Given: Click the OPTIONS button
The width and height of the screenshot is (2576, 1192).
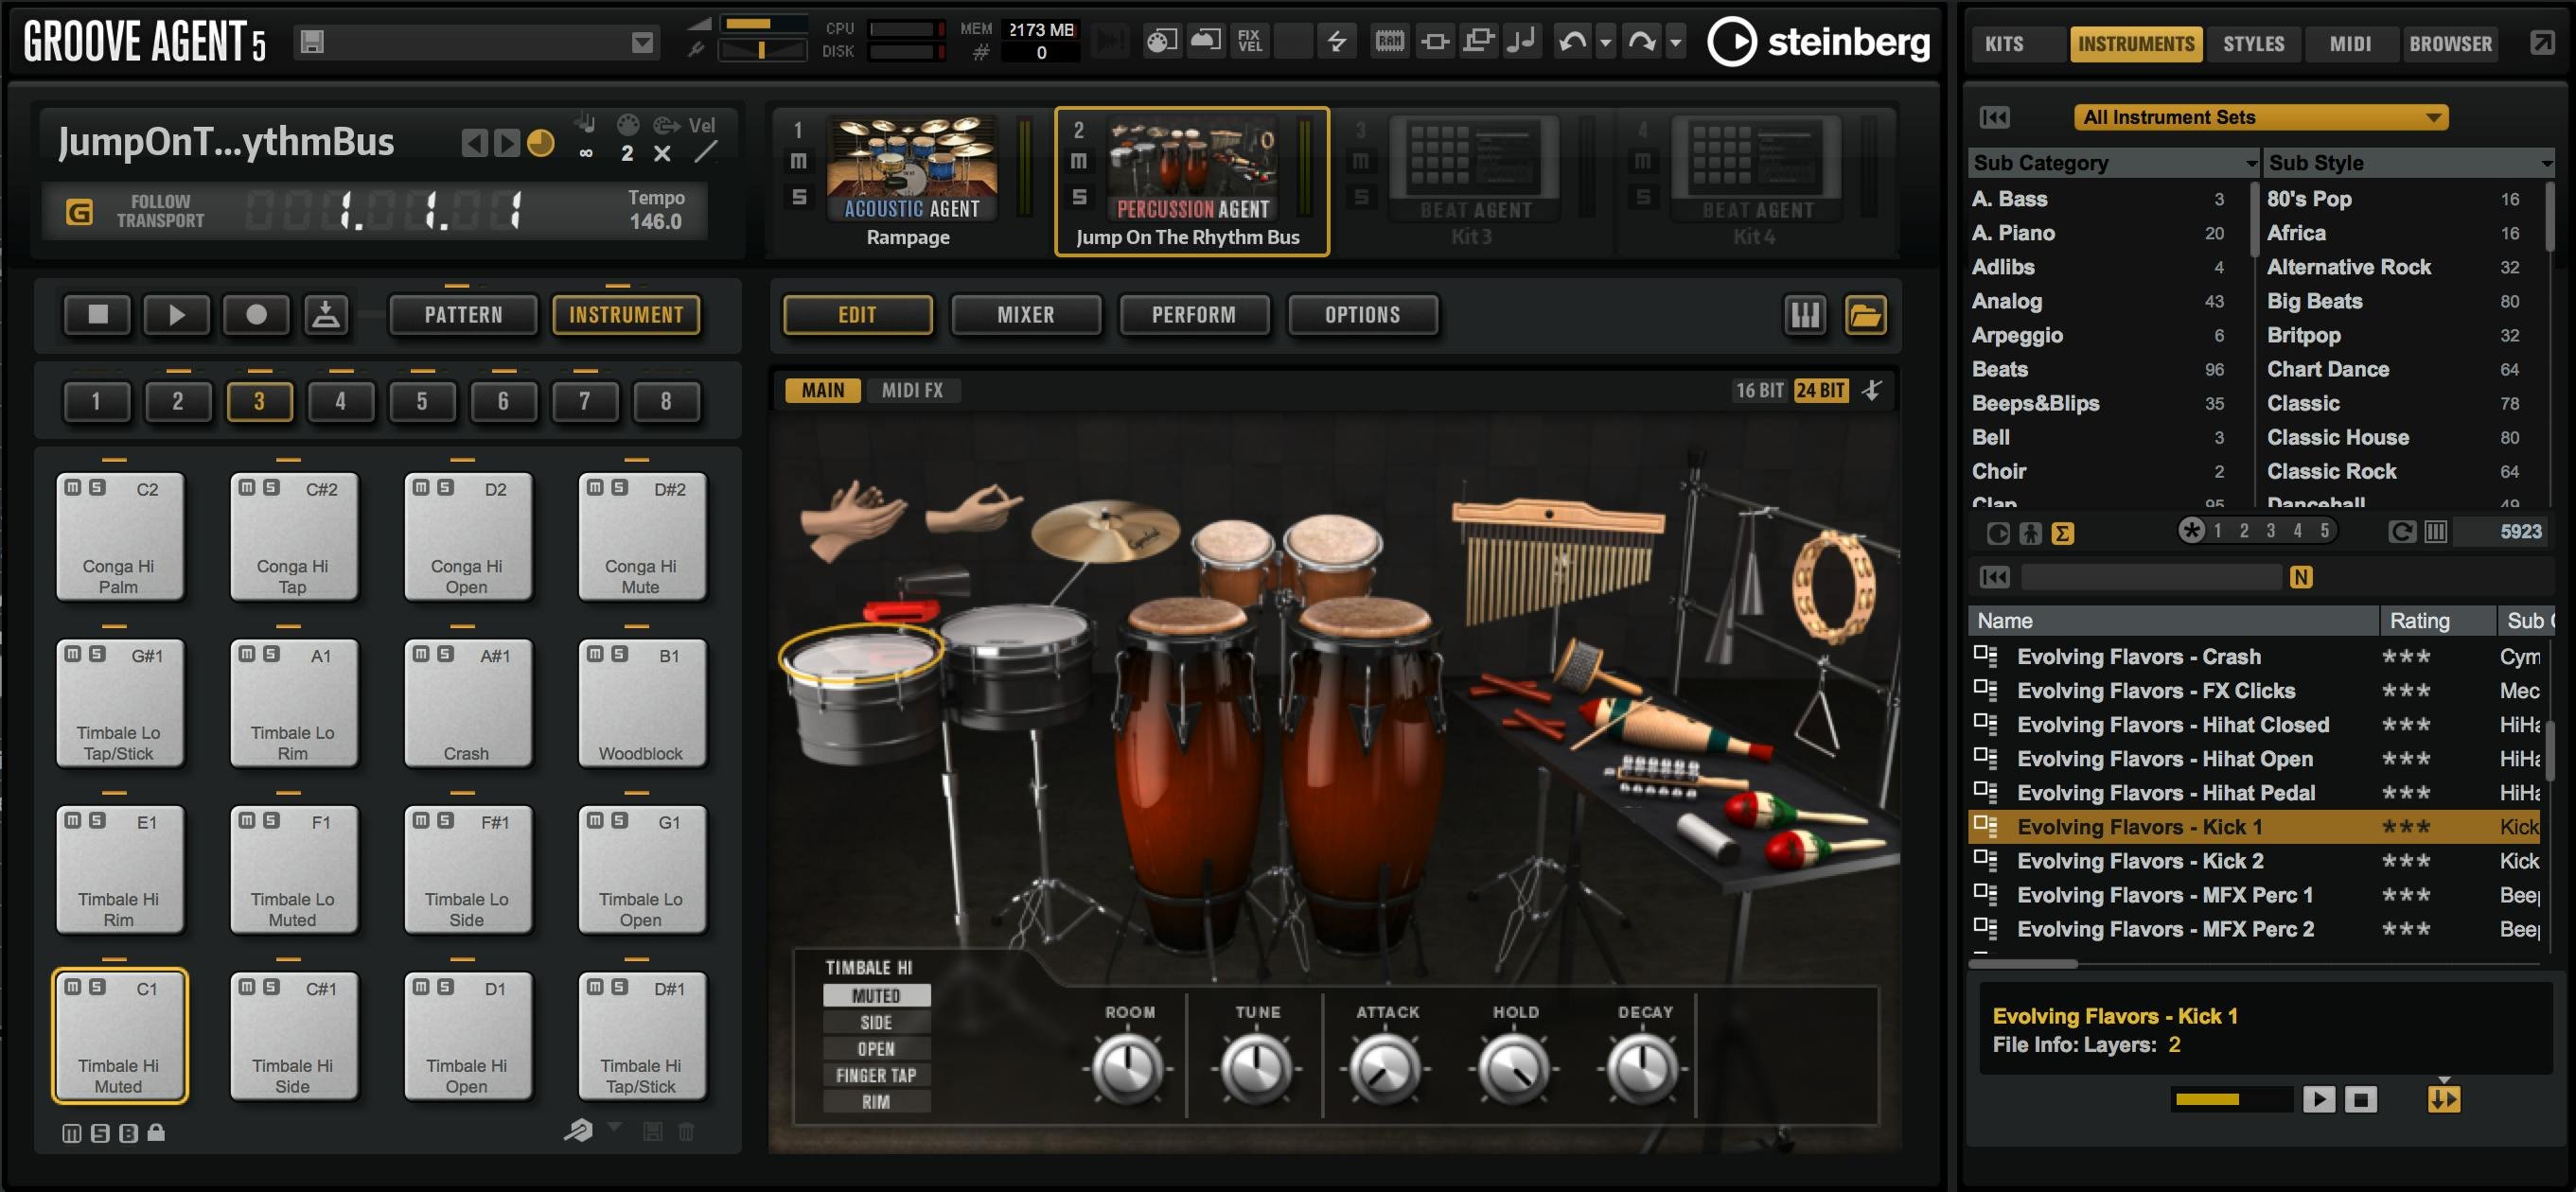Looking at the screenshot, I should (1362, 315).
